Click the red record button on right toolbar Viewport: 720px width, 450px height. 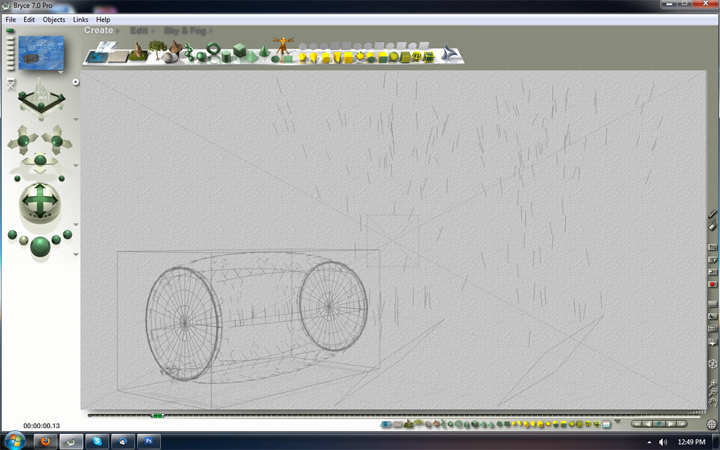pos(713,285)
